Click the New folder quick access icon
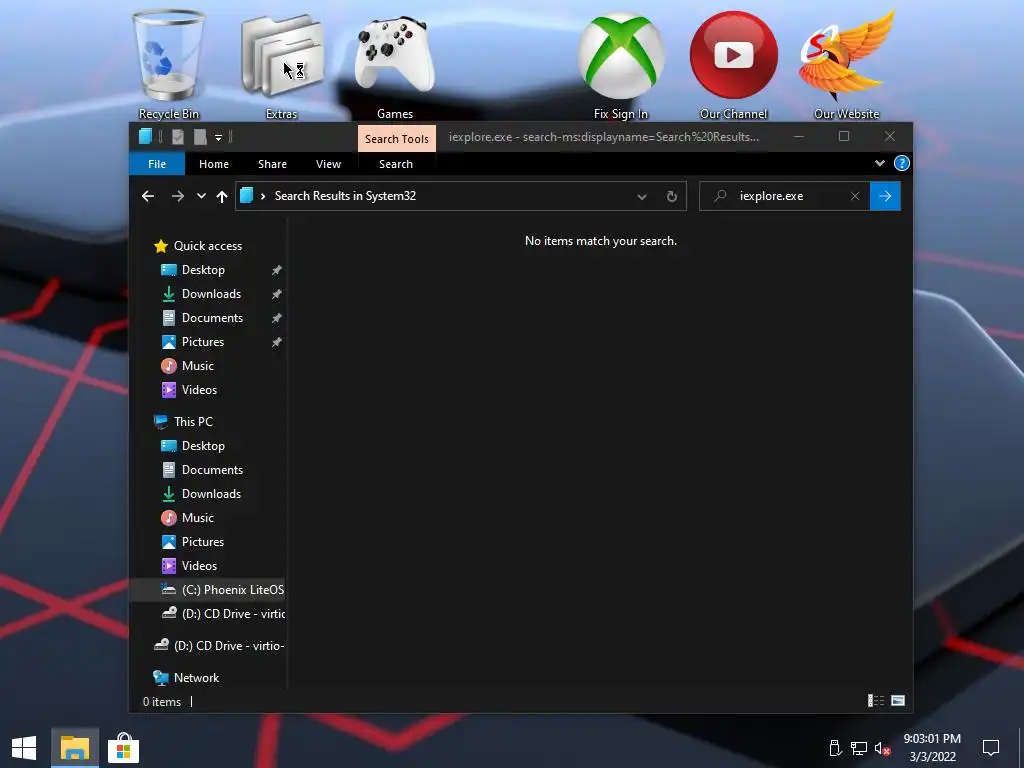Image resolution: width=1024 pixels, height=768 pixels. point(200,137)
